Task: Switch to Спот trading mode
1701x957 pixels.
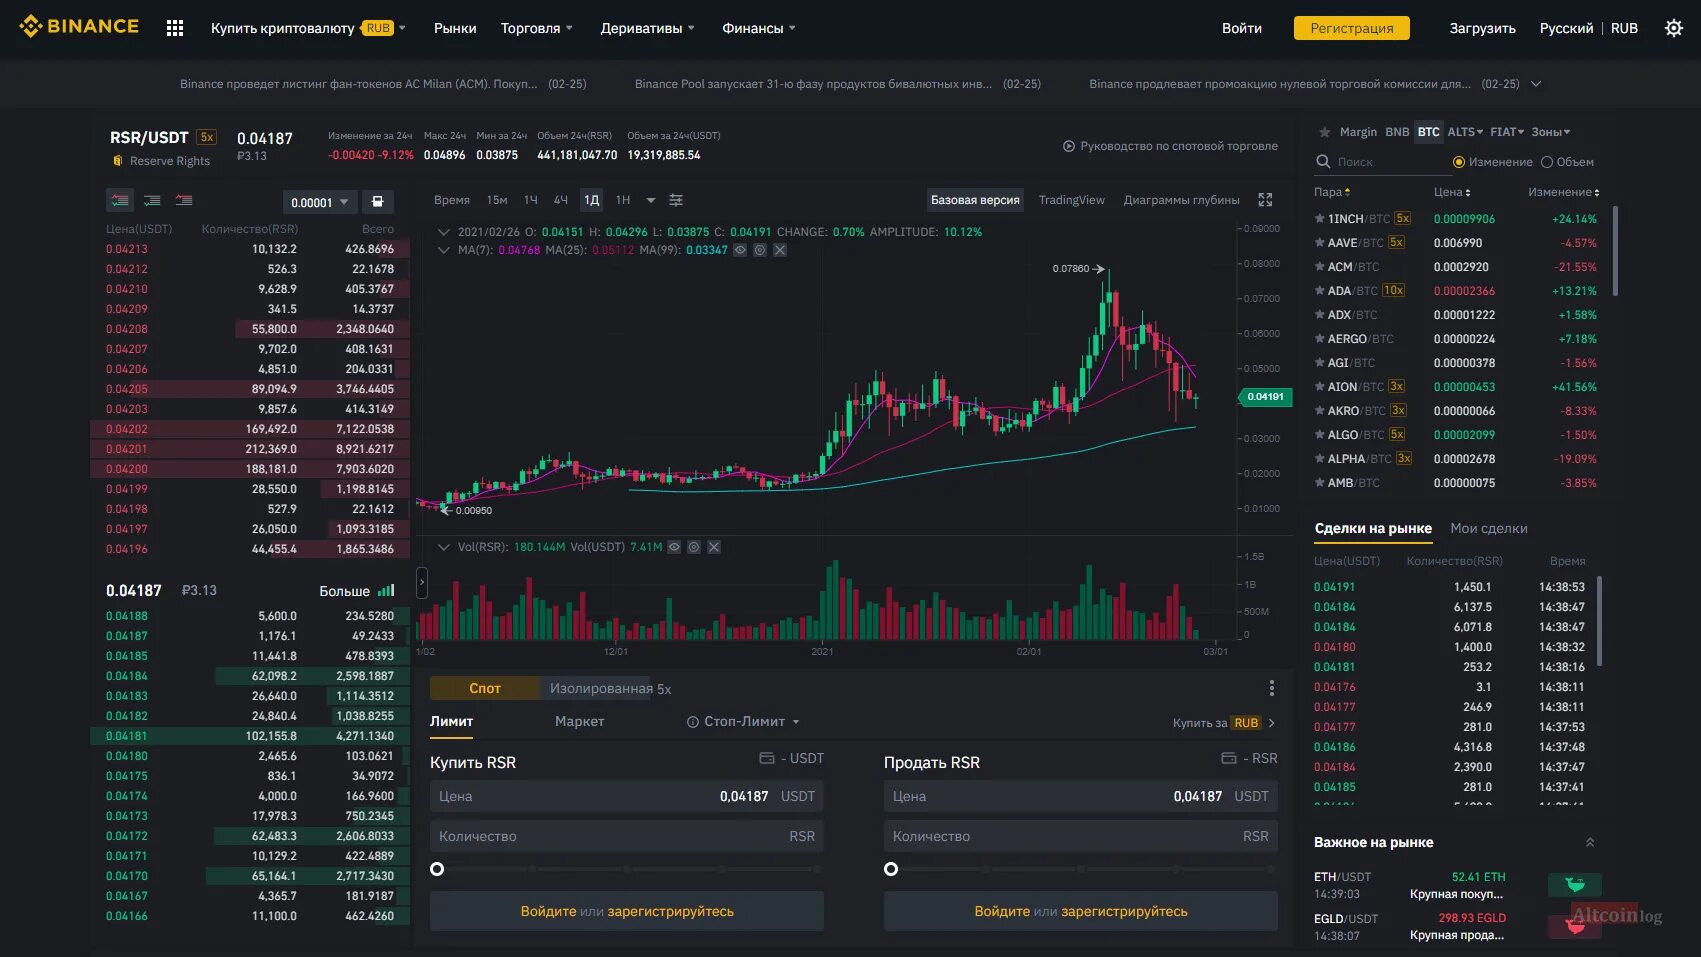Action: 485,688
